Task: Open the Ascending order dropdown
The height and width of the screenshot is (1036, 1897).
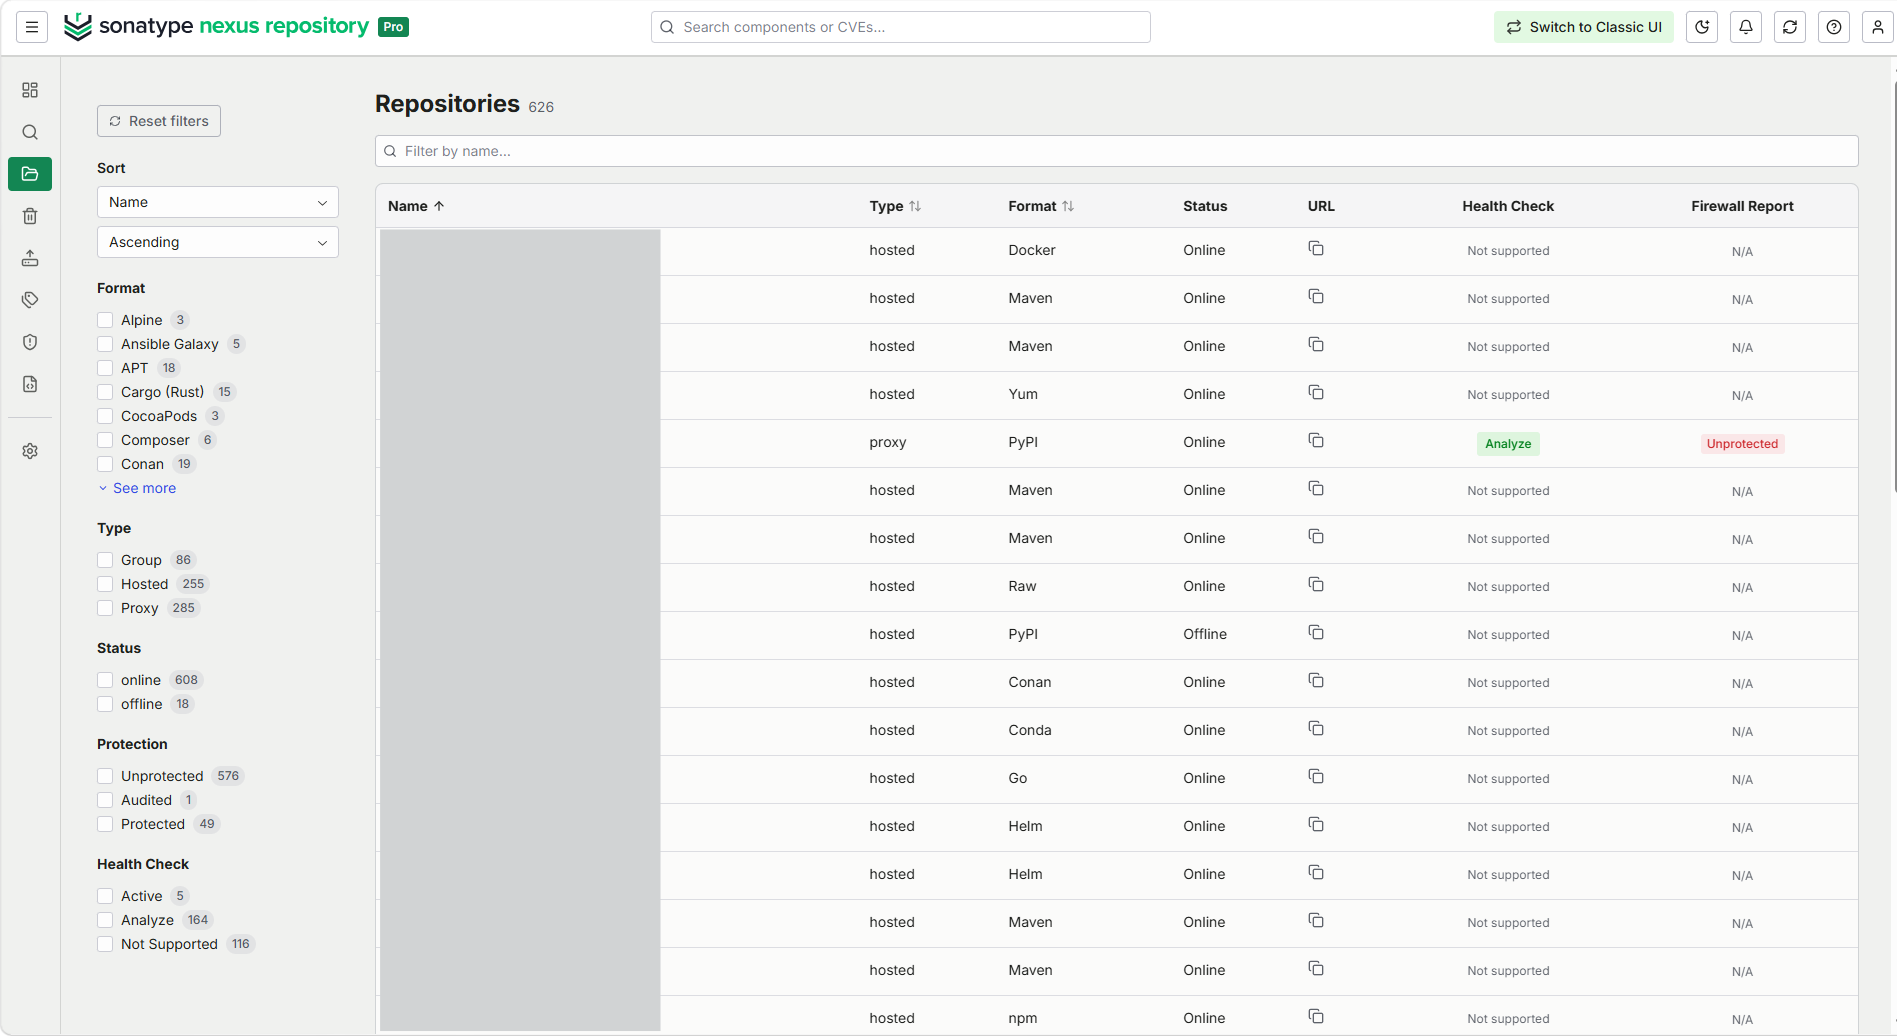Action: 218,242
